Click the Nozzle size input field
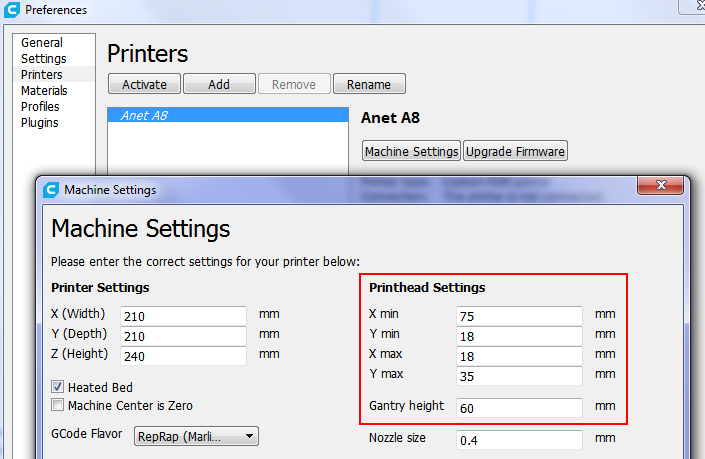This screenshot has width=705, height=459. 519,440
